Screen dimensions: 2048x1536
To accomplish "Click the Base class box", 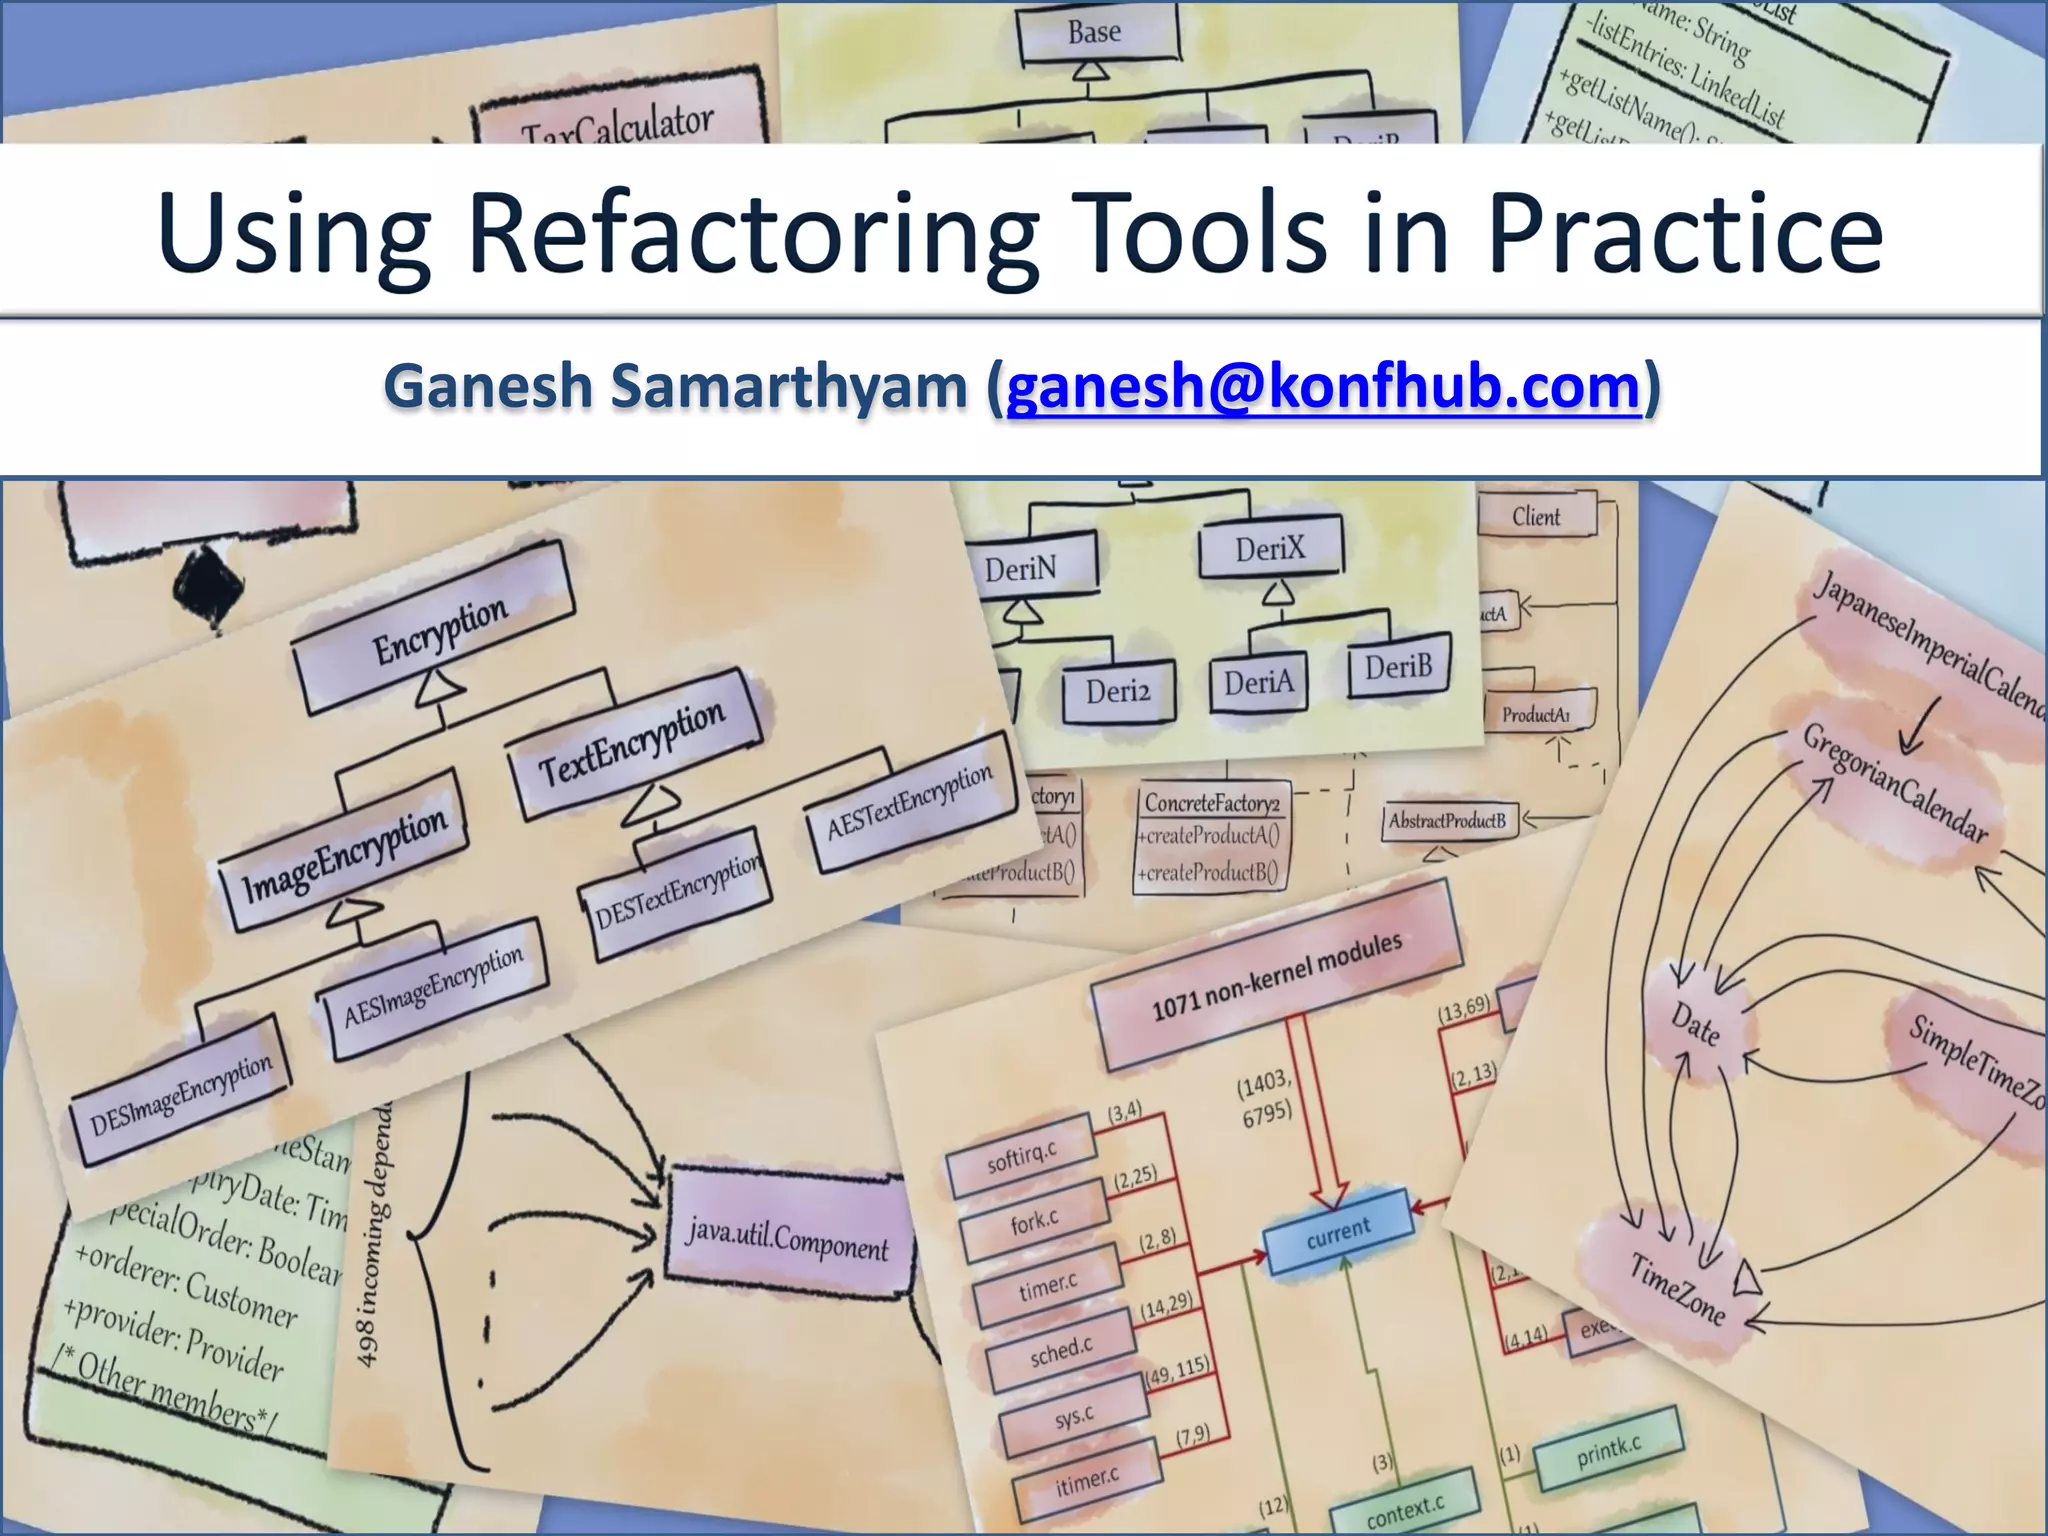I will 1095,33.
